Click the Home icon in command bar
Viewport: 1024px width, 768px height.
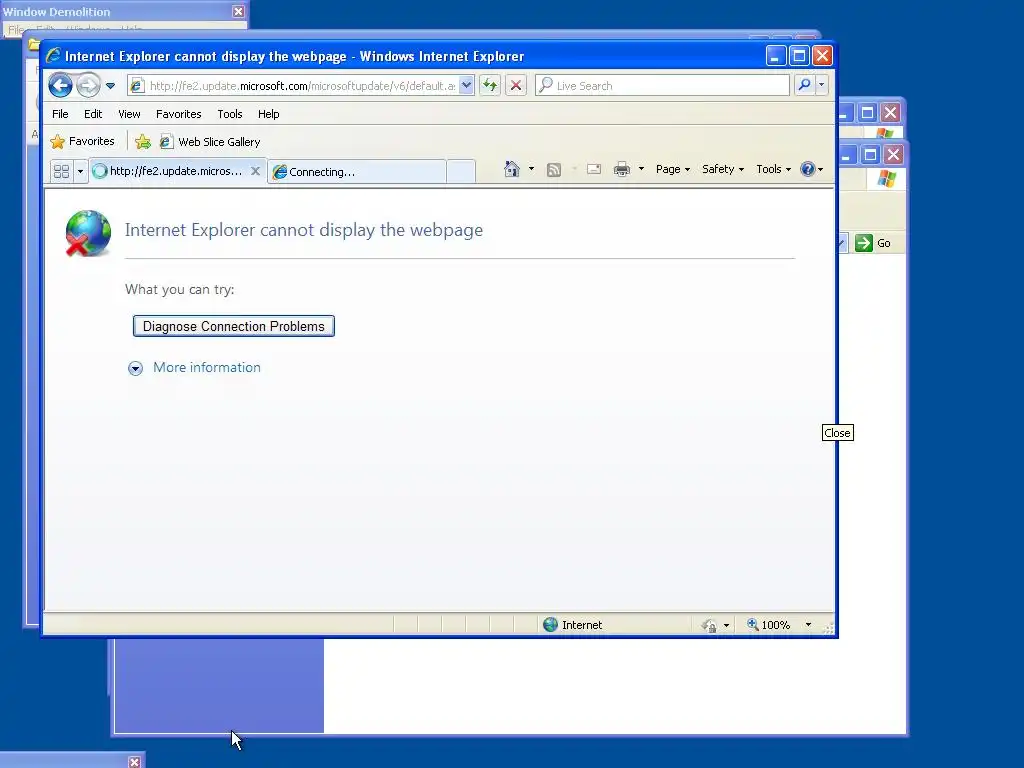click(x=511, y=169)
